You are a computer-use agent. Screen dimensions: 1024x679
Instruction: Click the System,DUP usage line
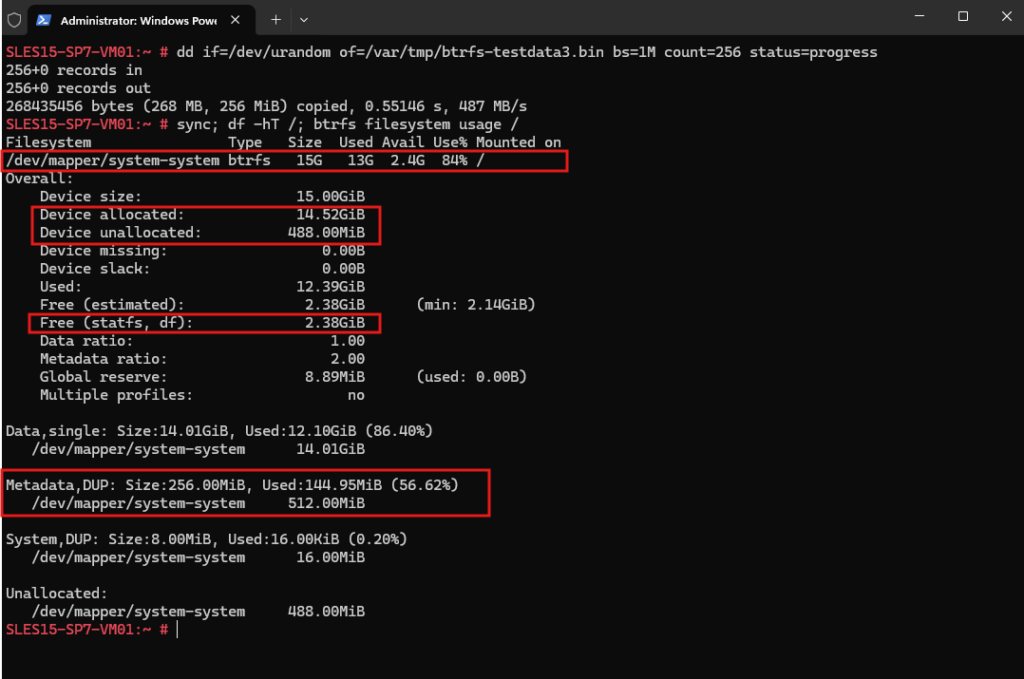click(206, 539)
